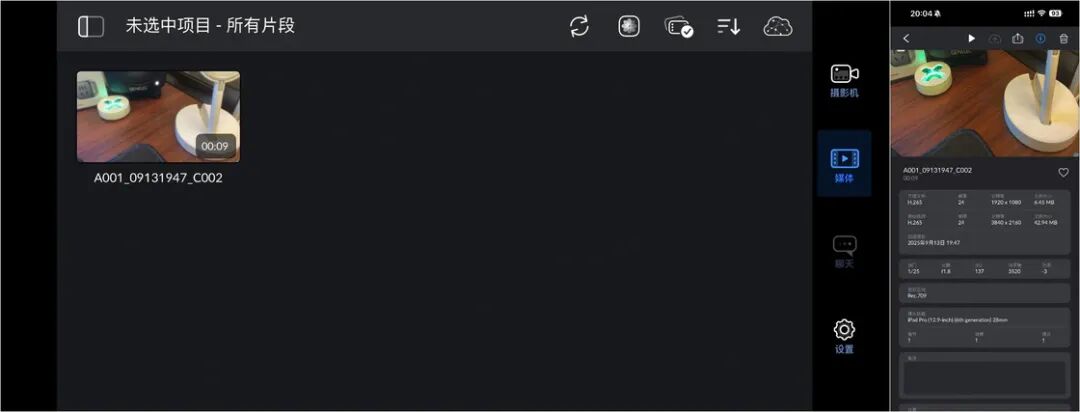1080x412 pixels.
Task: Delete clip with the trash icon
Action: tap(1063, 39)
